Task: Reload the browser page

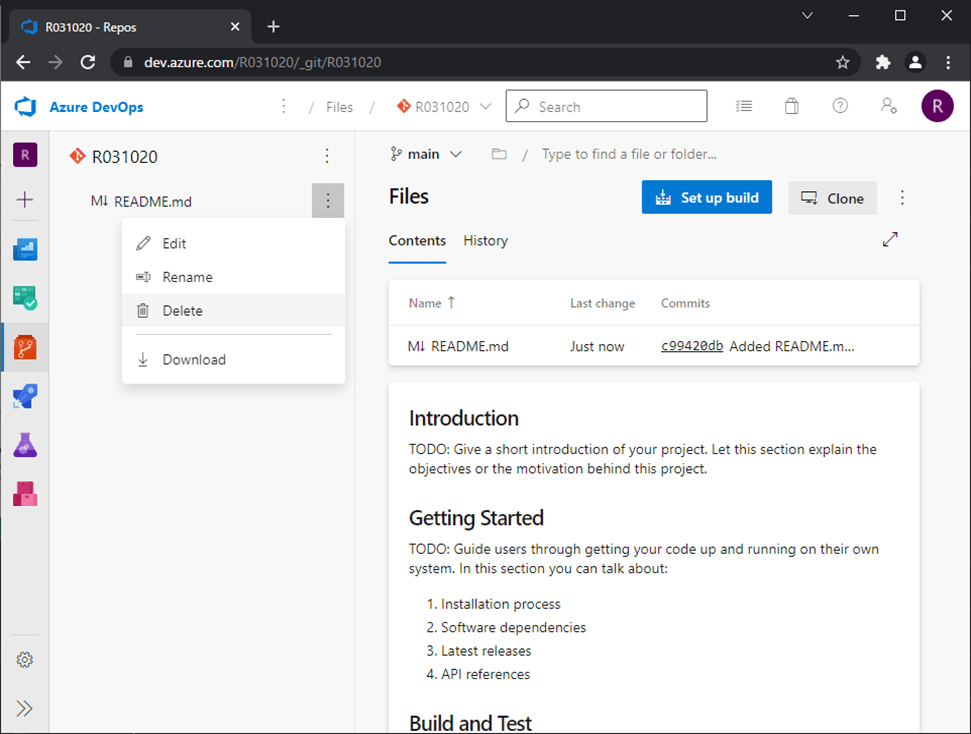Action: point(88,62)
